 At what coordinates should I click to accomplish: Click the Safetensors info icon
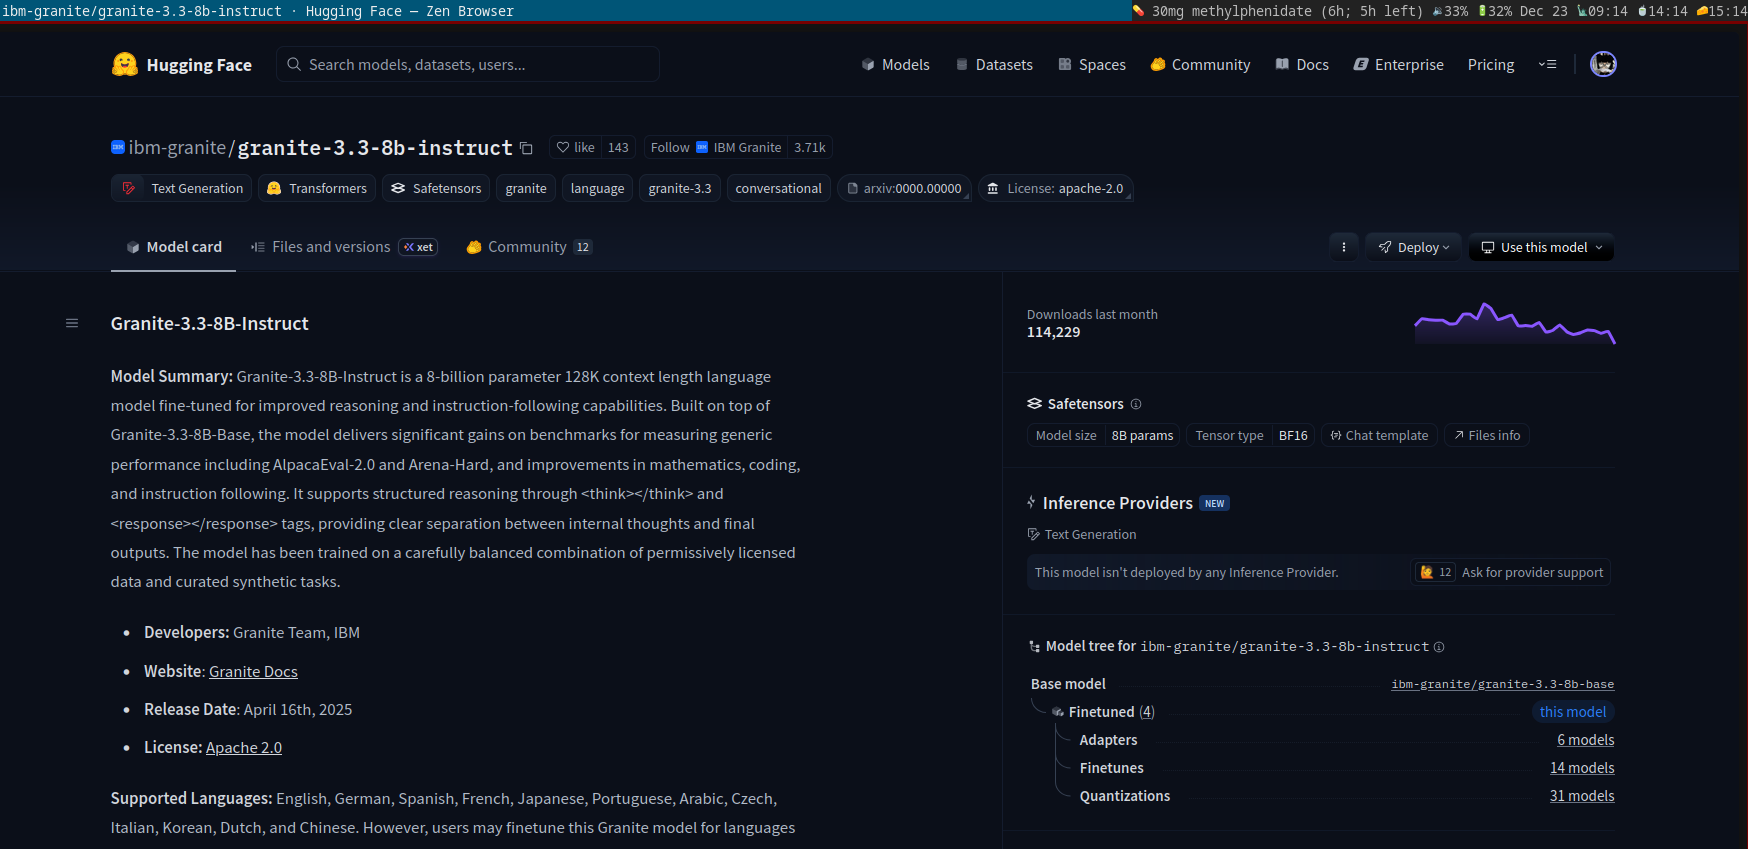tap(1136, 404)
